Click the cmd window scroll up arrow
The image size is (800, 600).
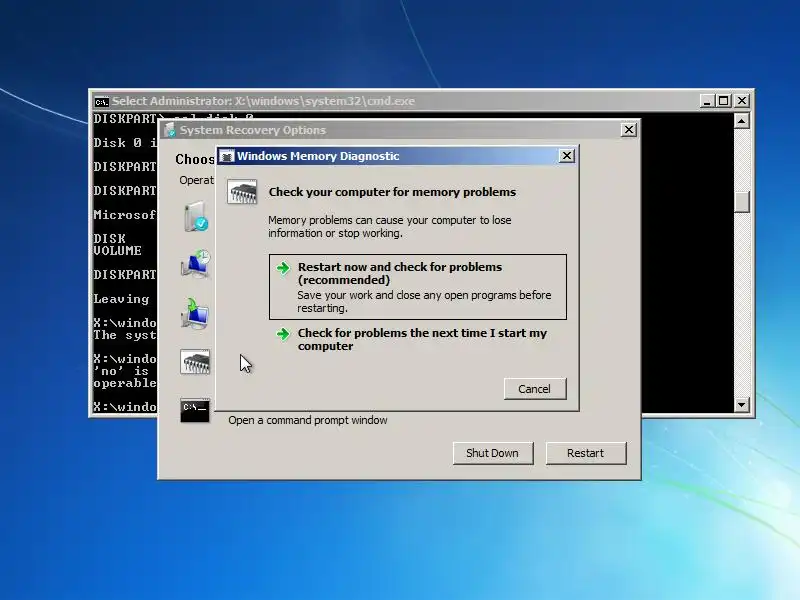[741, 121]
